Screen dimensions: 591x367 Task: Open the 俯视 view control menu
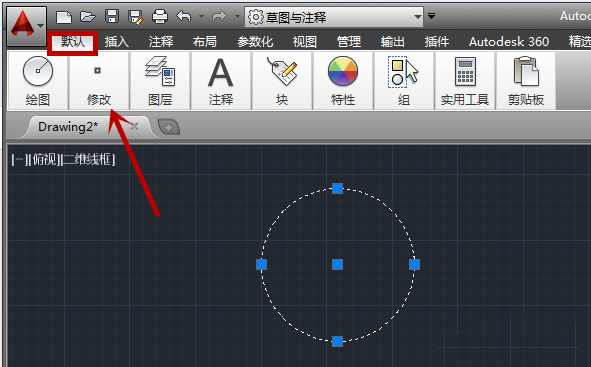click(43, 159)
